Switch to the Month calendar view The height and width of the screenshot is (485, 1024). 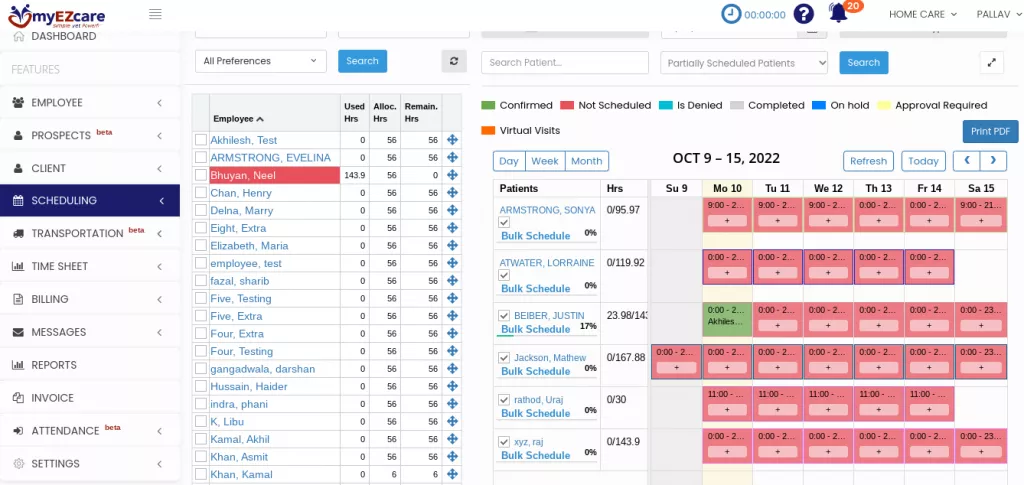point(586,161)
